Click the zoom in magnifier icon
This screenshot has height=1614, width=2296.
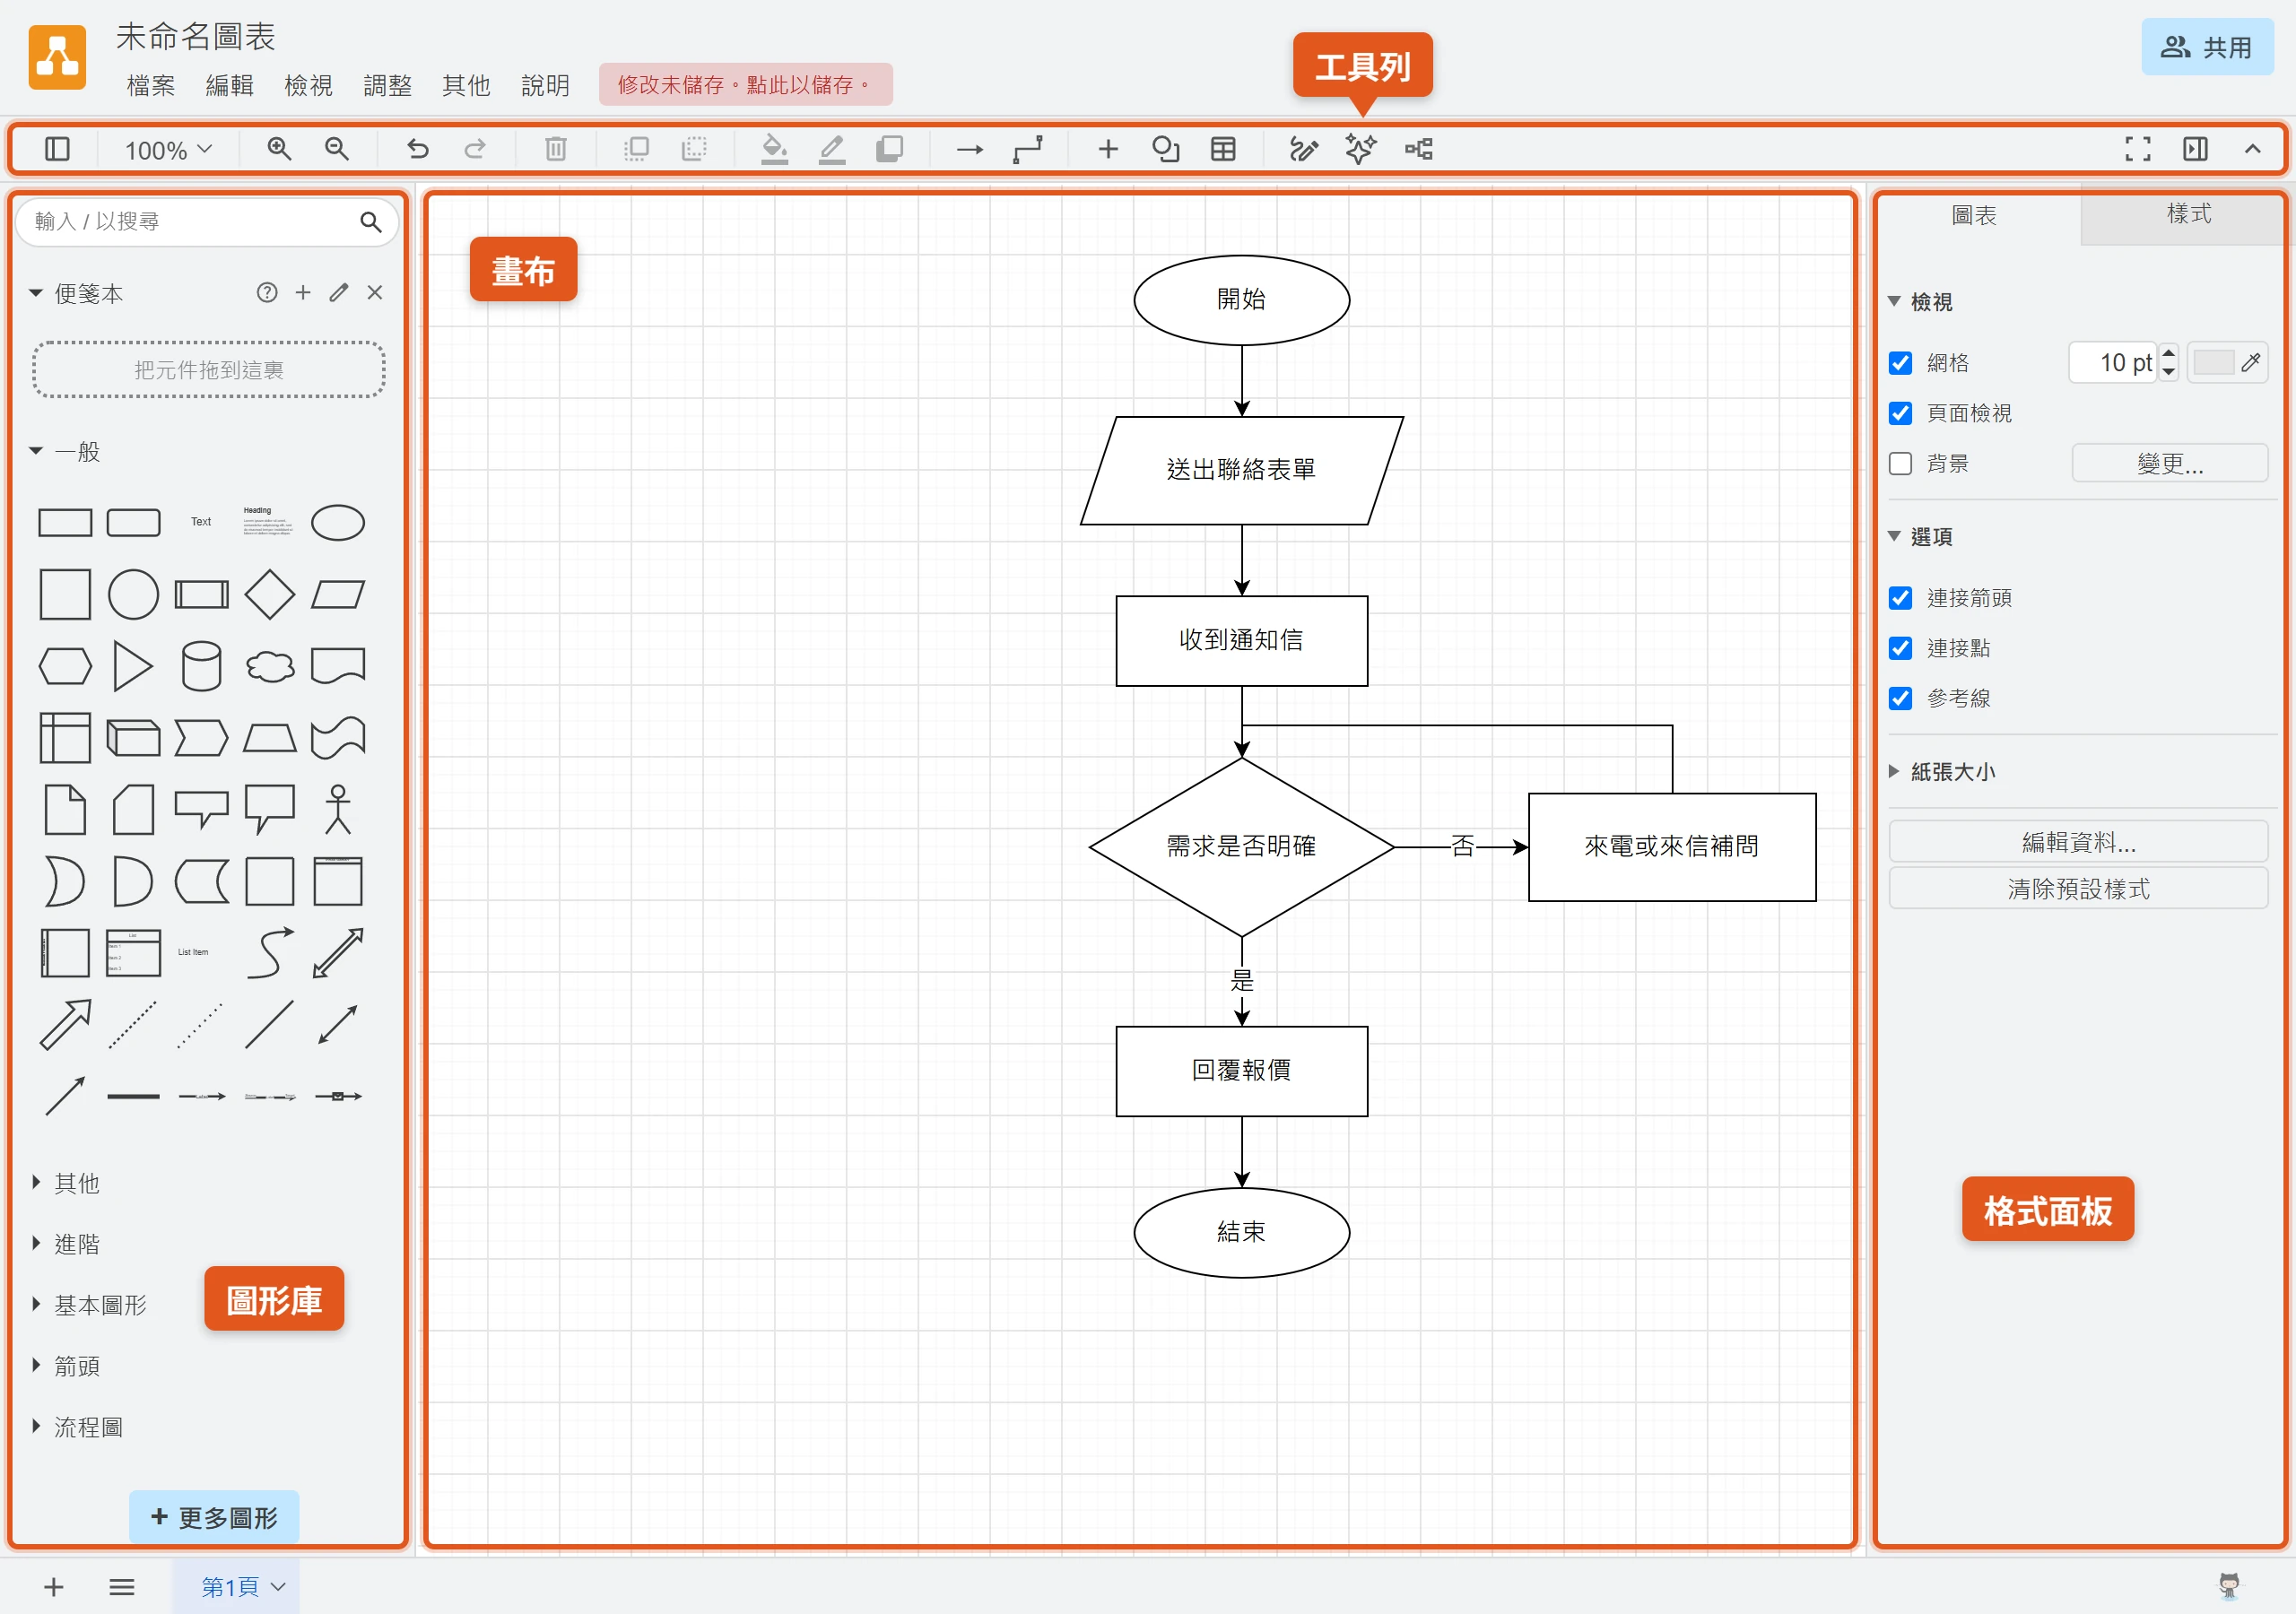(x=279, y=149)
